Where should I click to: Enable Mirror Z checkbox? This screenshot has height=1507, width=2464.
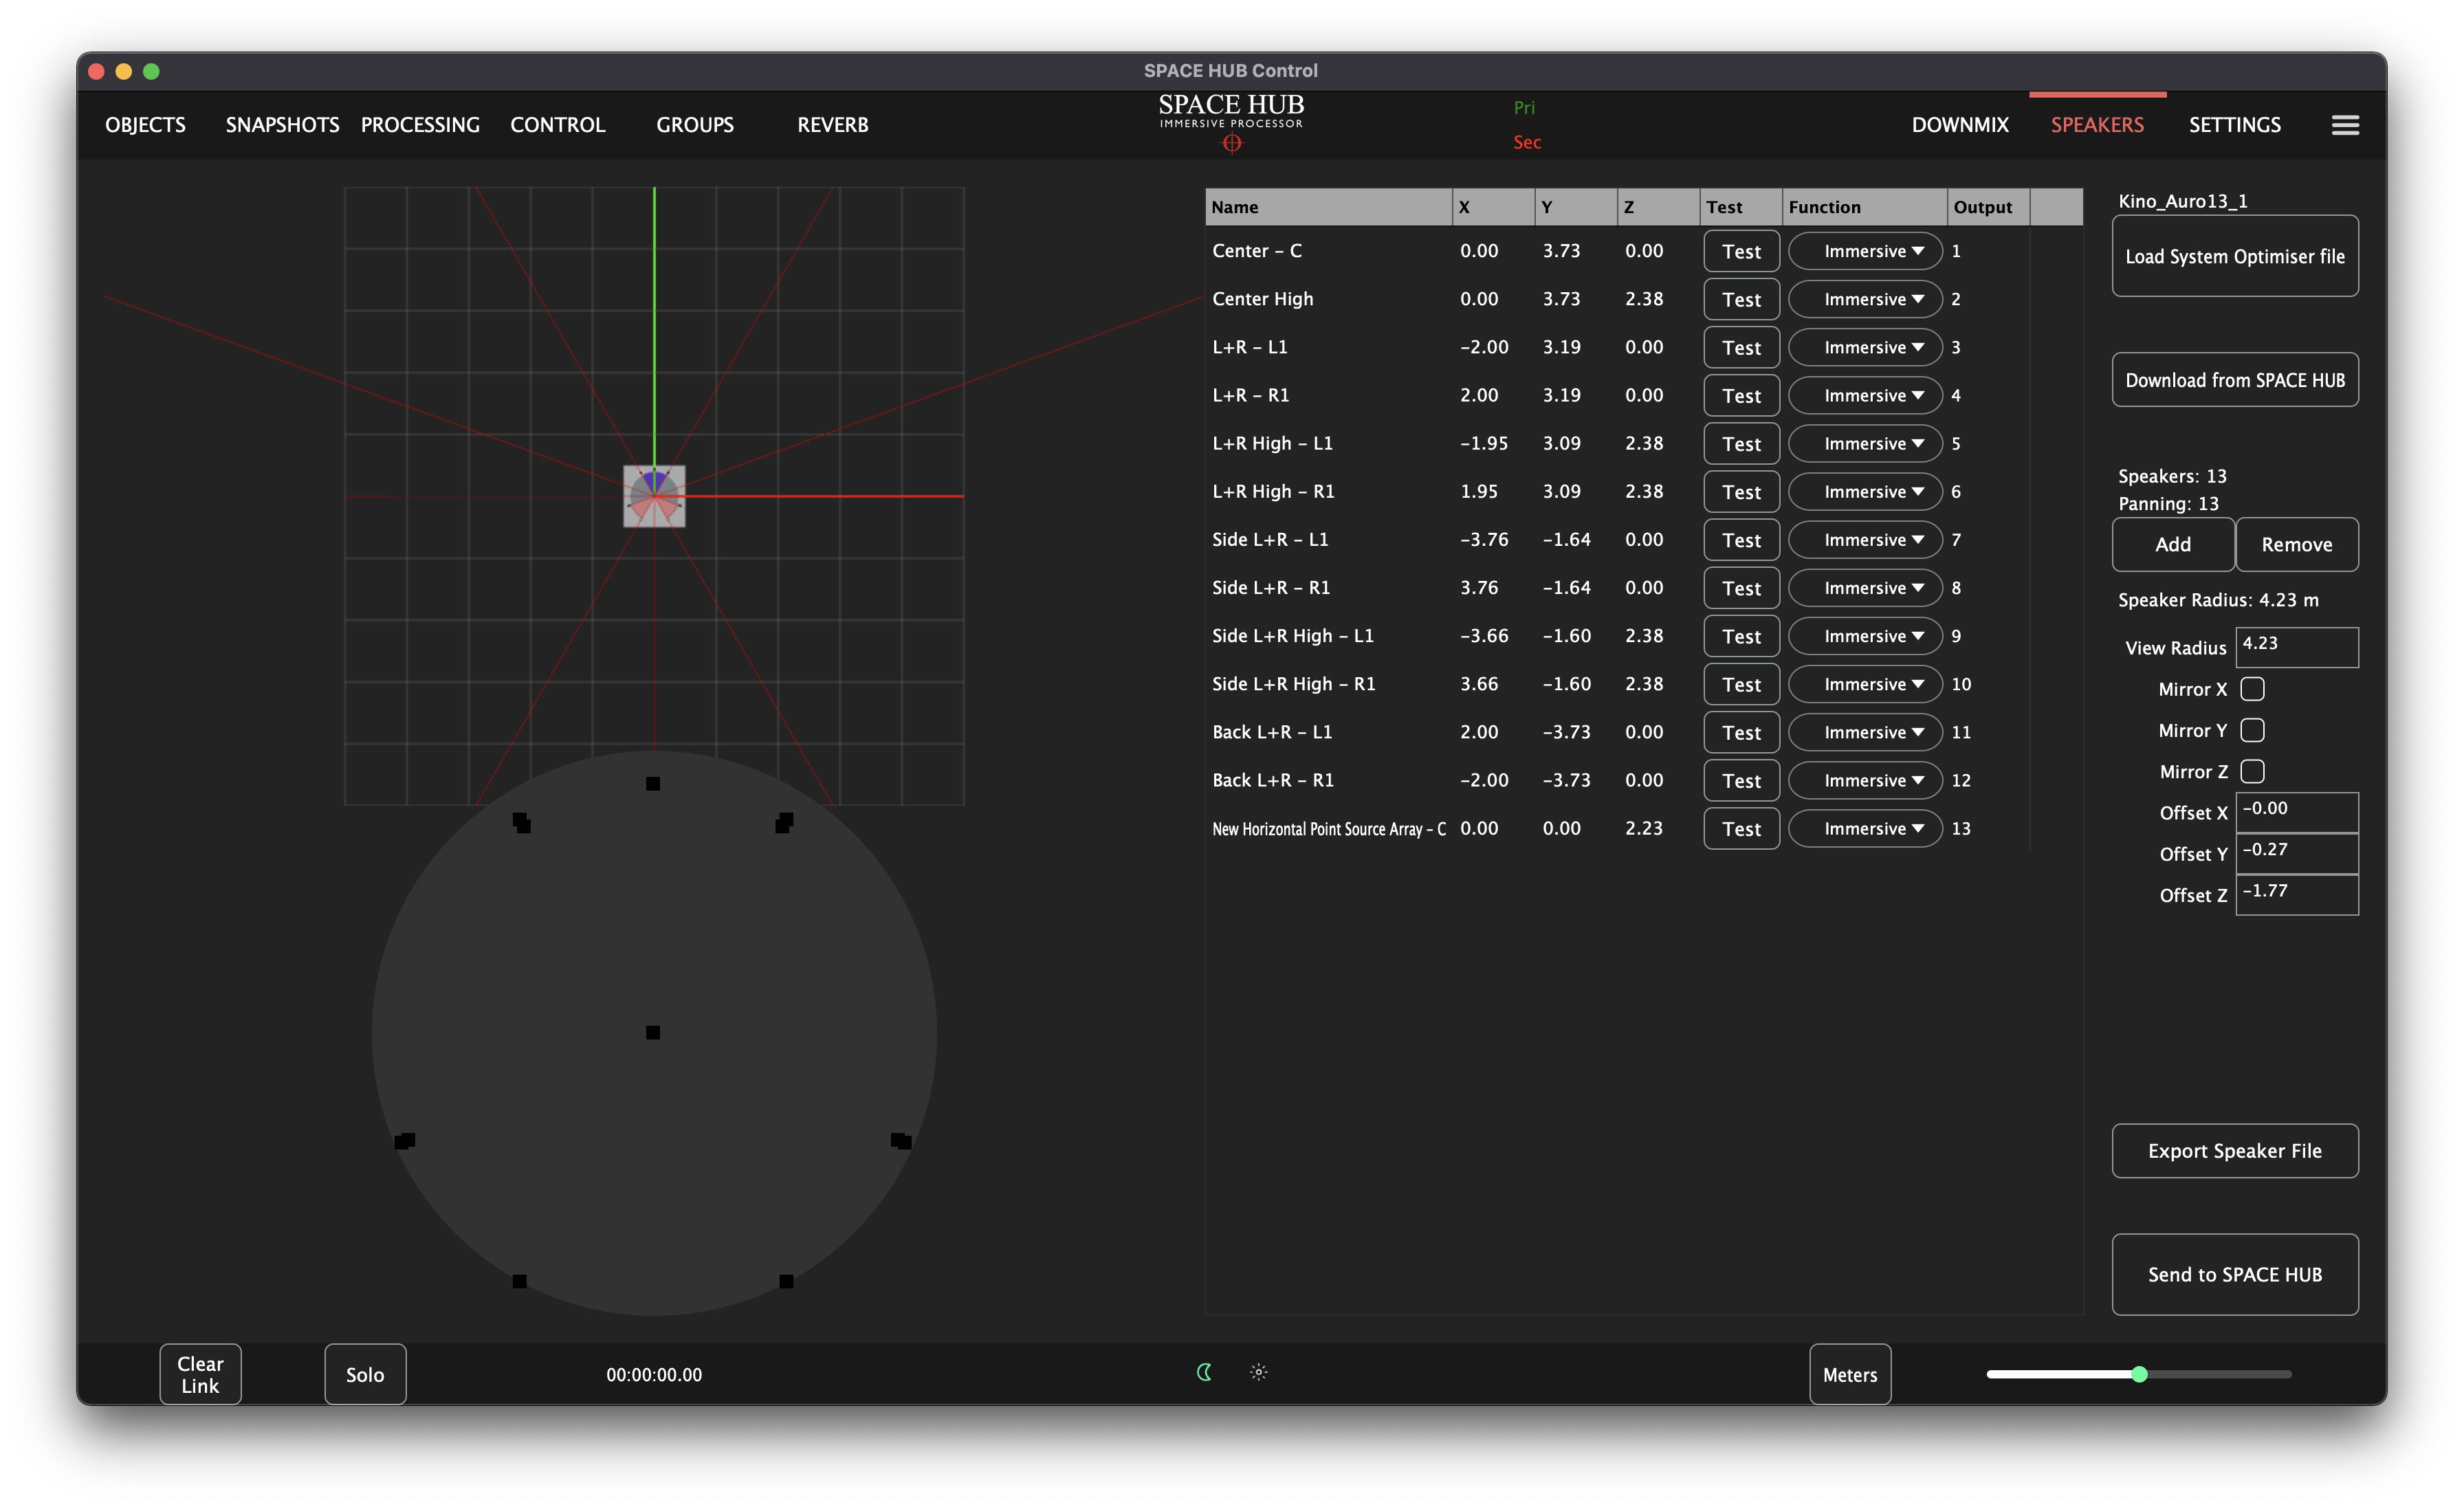click(x=2252, y=771)
